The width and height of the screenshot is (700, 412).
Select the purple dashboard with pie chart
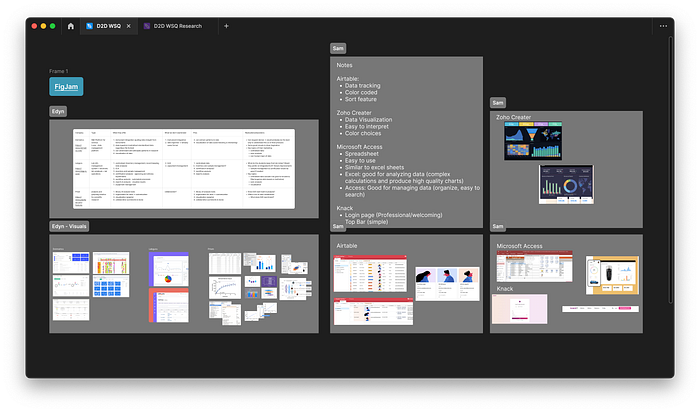169,269
